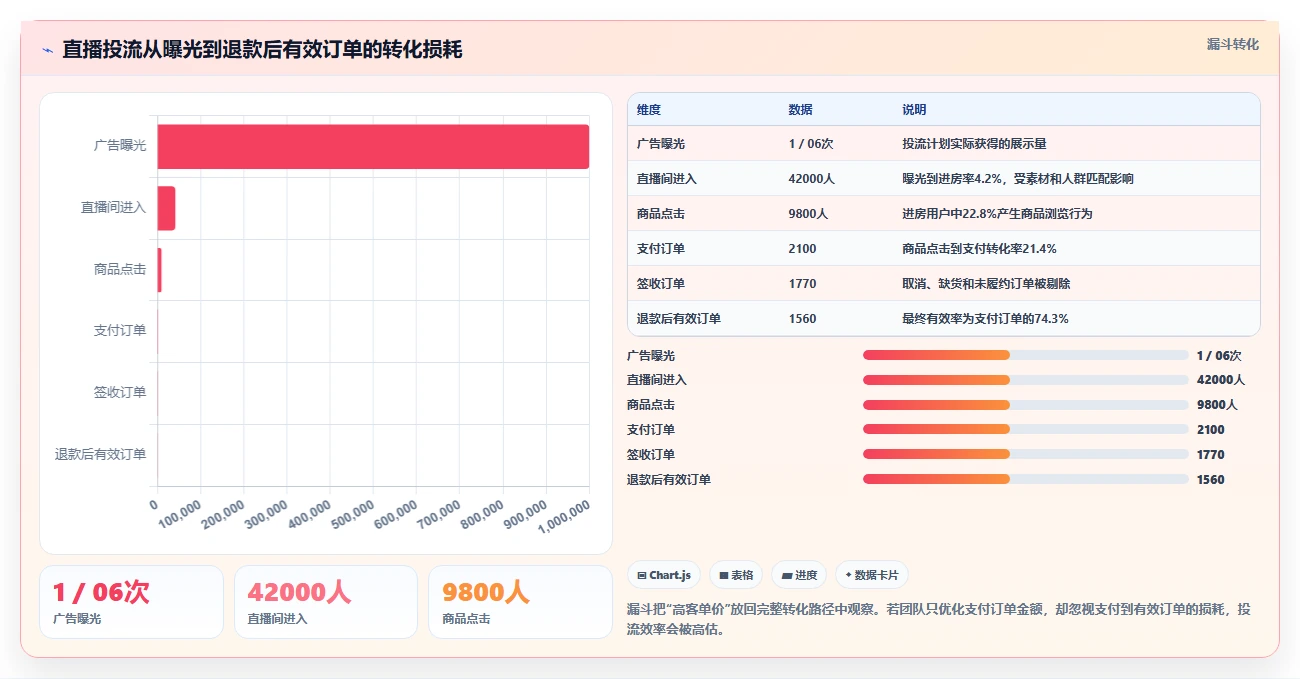Click the 商品点击 cell in the table
Screen dimensions: 1300x679
pos(661,214)
